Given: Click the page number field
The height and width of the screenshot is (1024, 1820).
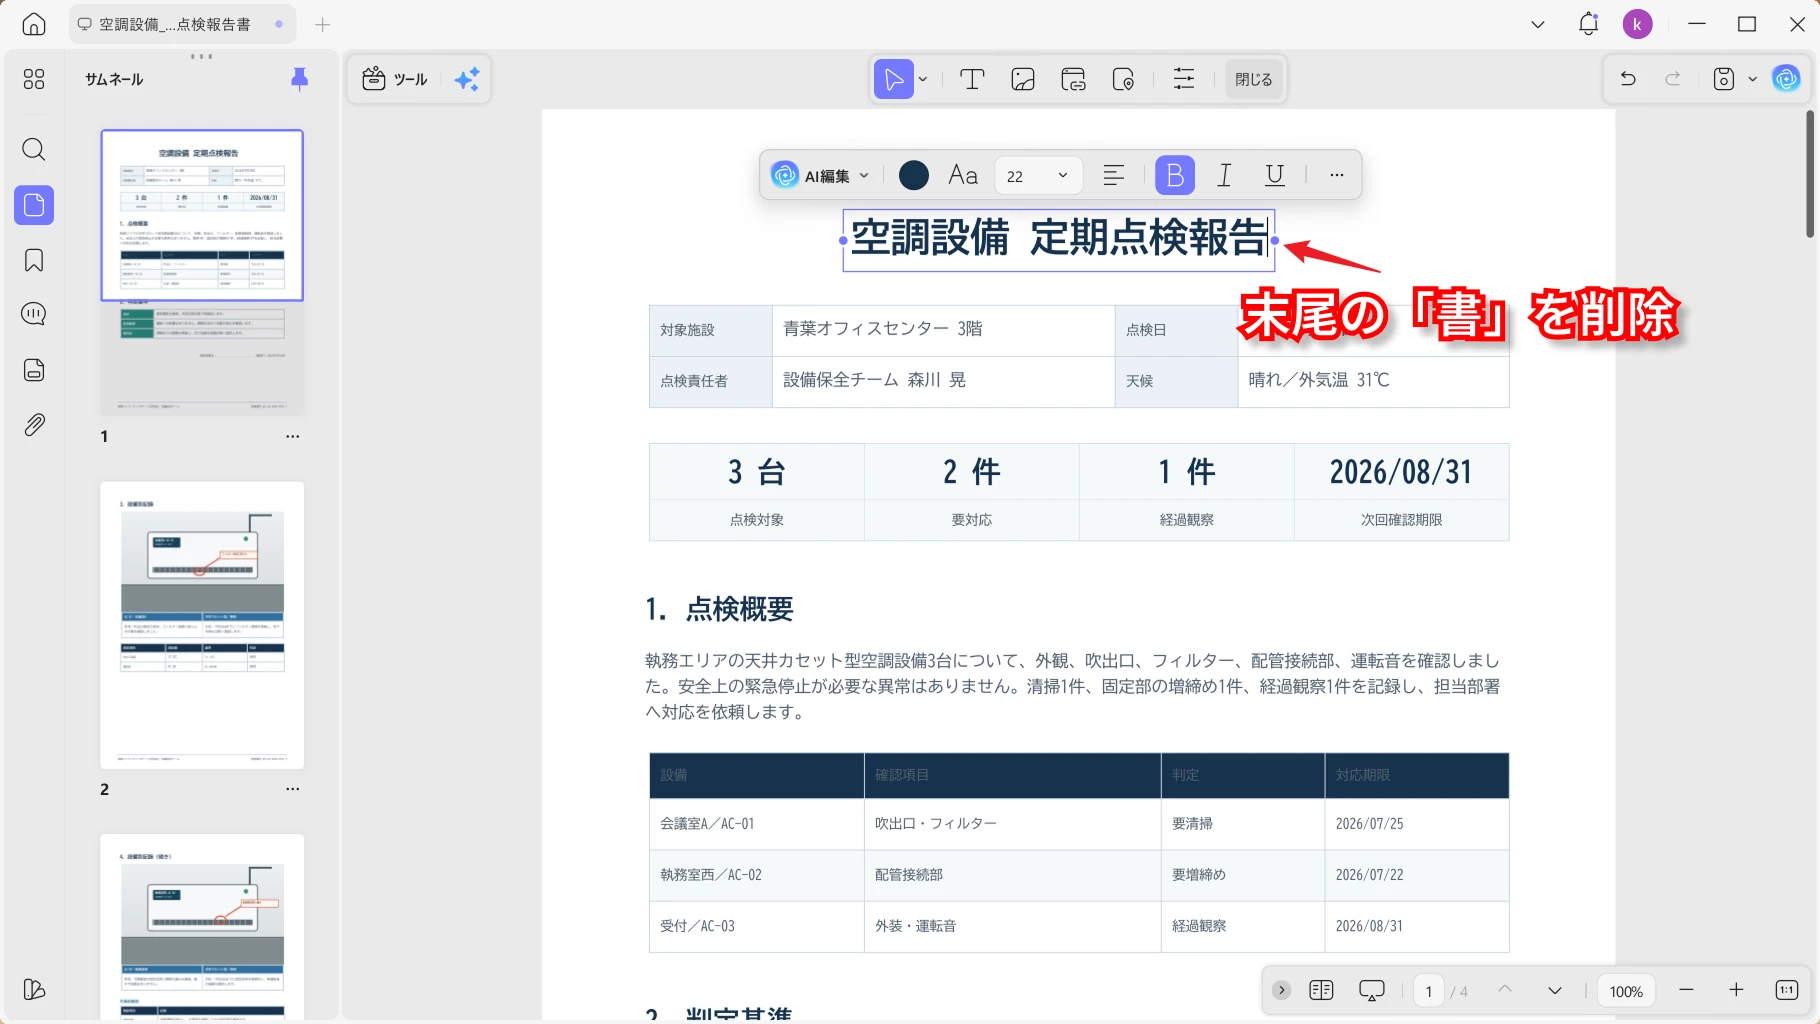Looking at the screenshot, I should [x=1428, y=991].
